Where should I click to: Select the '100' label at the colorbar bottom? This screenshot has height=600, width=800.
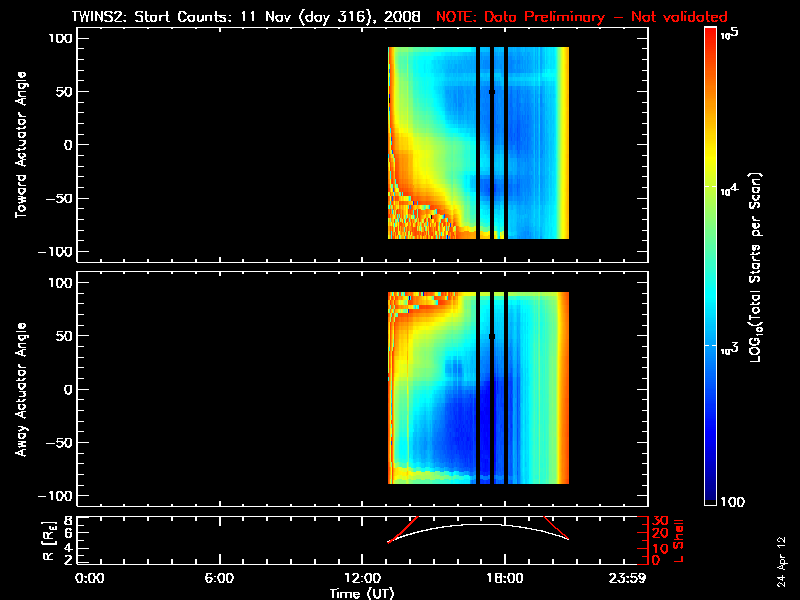tap(732, 502)
